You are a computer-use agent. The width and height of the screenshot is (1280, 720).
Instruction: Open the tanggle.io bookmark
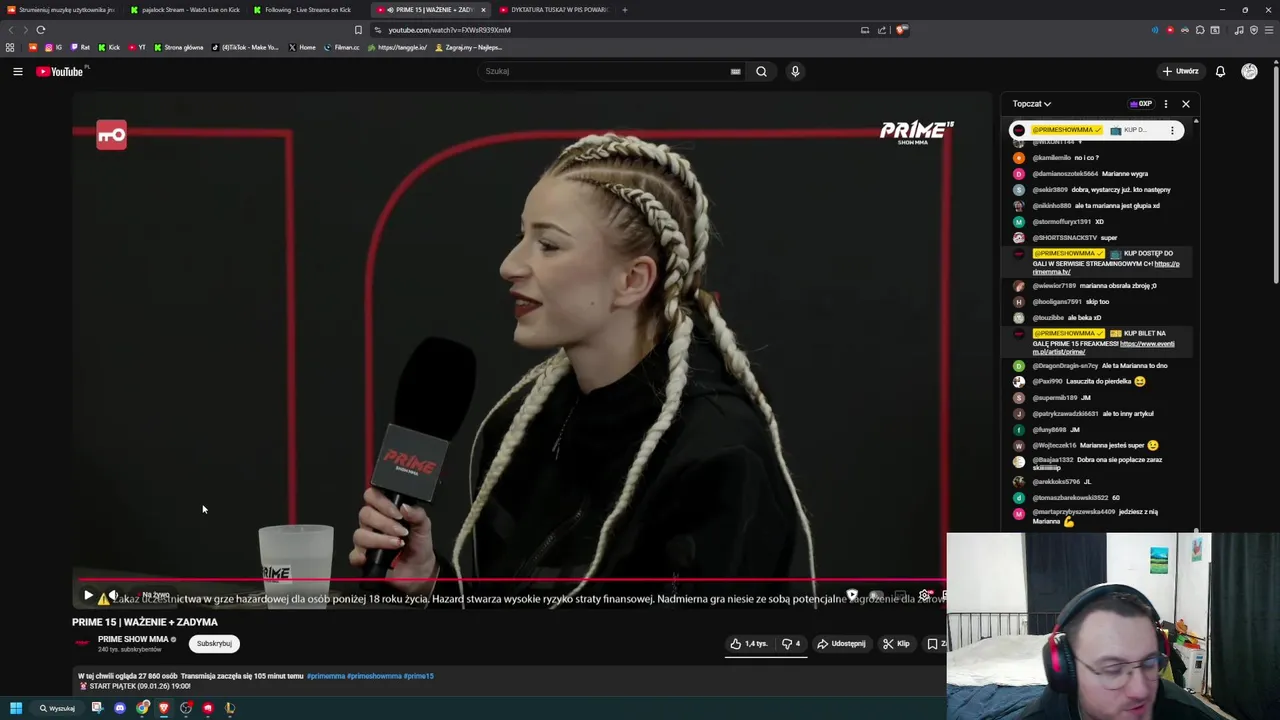(x=397, y=47)
